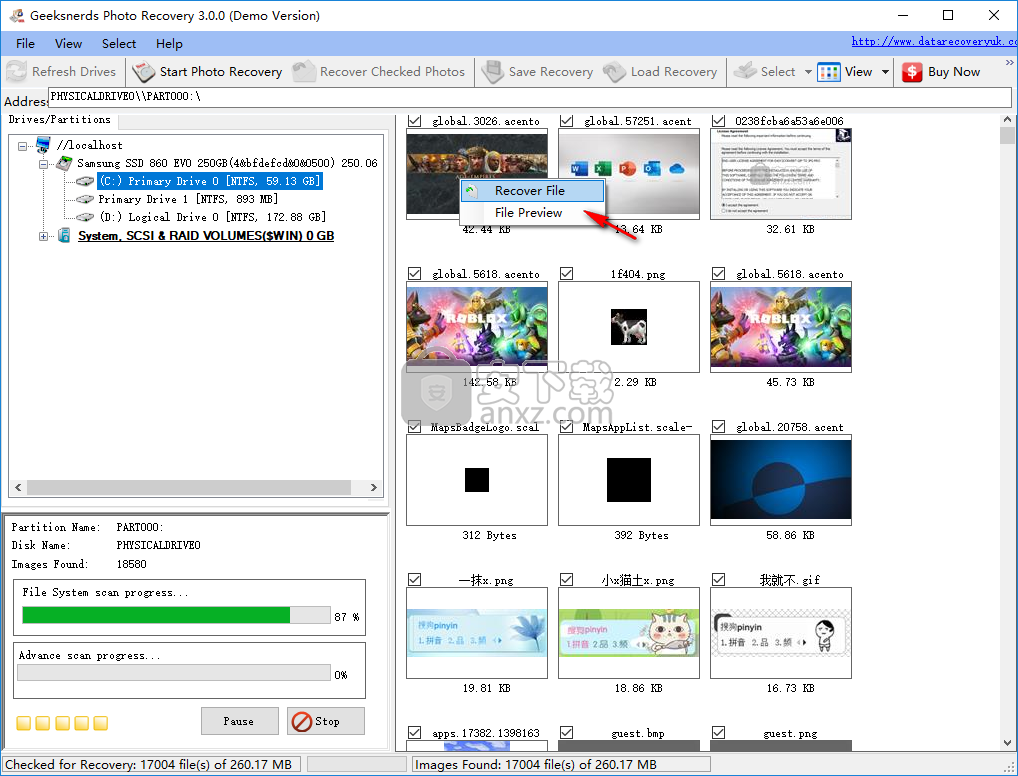The height and width of the screenshot is (776, 1018).
Task: Click the Stop button label
Action: coord(327,721)
